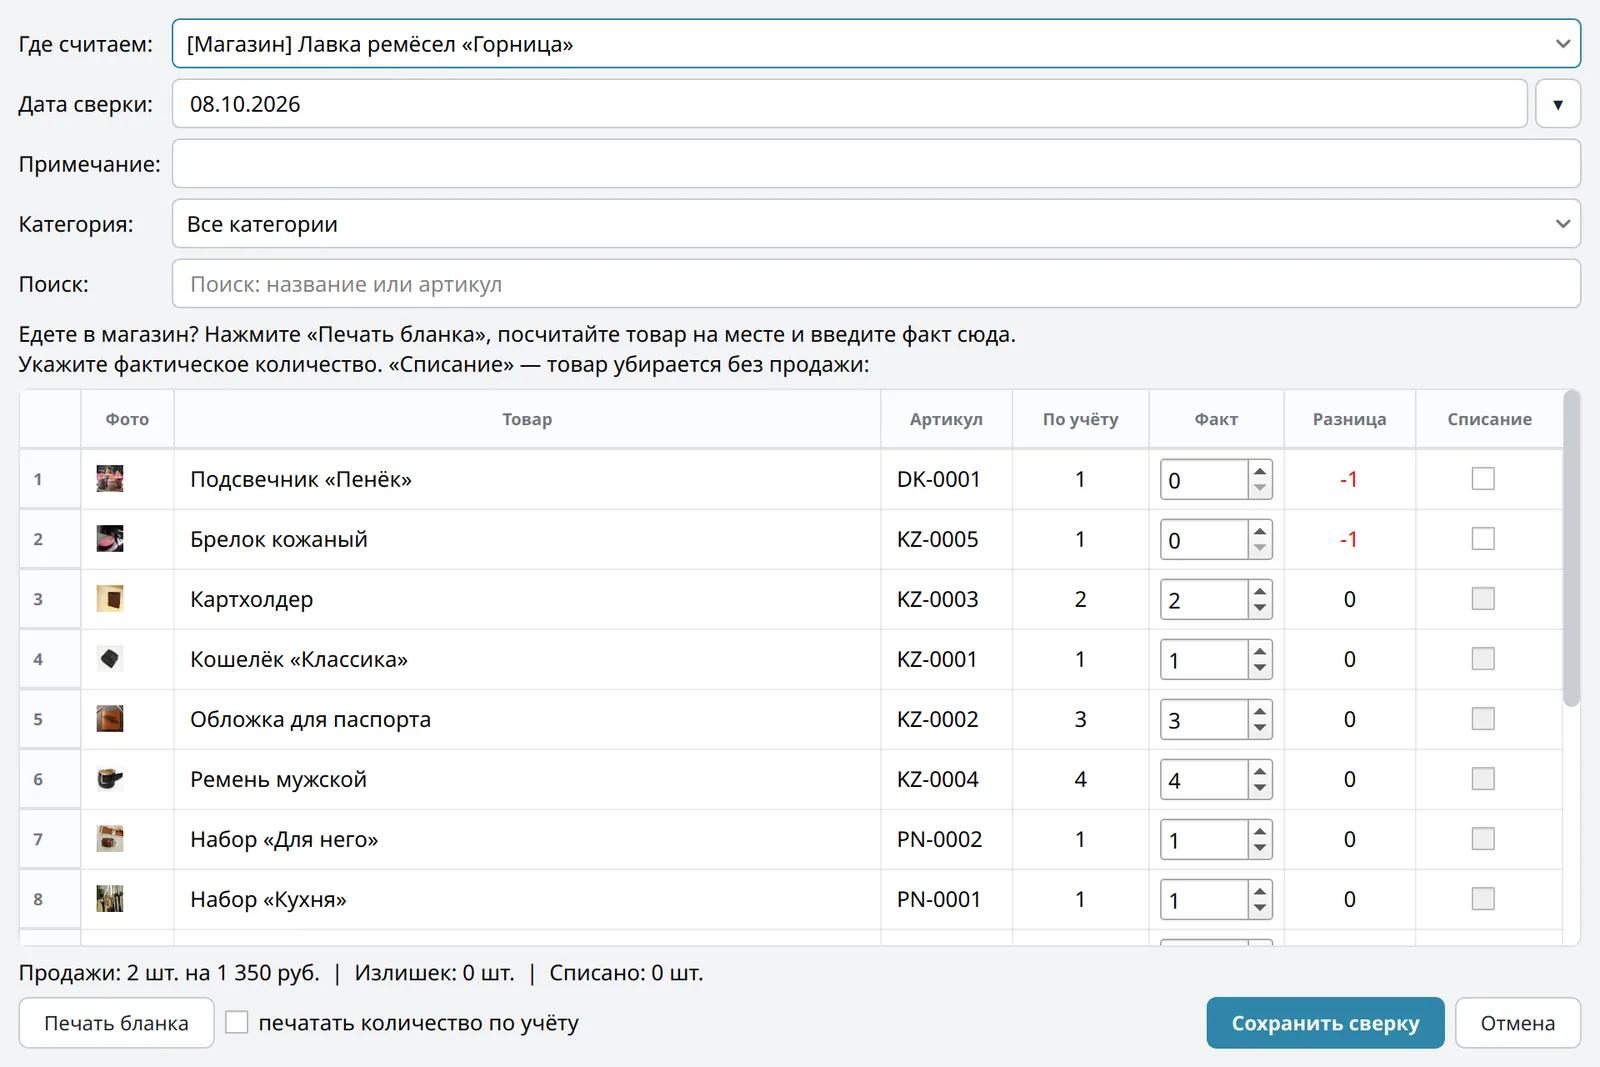Click the «Печать бланка» button

pyautogui.click(x=116, y=1023)
